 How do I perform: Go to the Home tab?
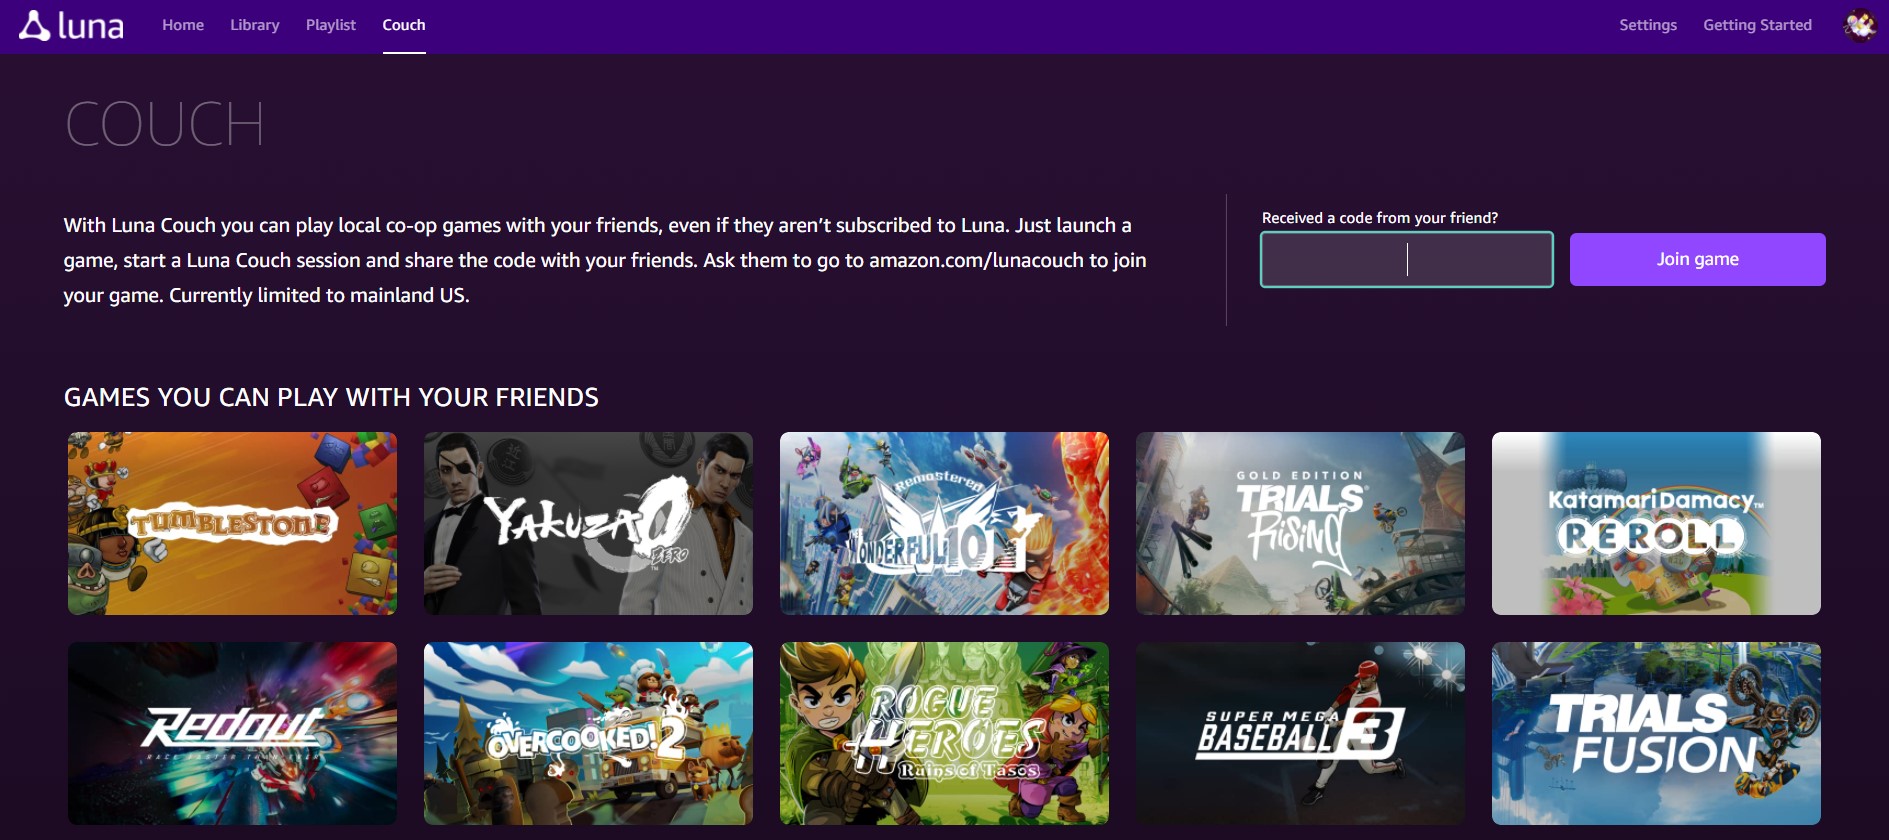point(183,25)
